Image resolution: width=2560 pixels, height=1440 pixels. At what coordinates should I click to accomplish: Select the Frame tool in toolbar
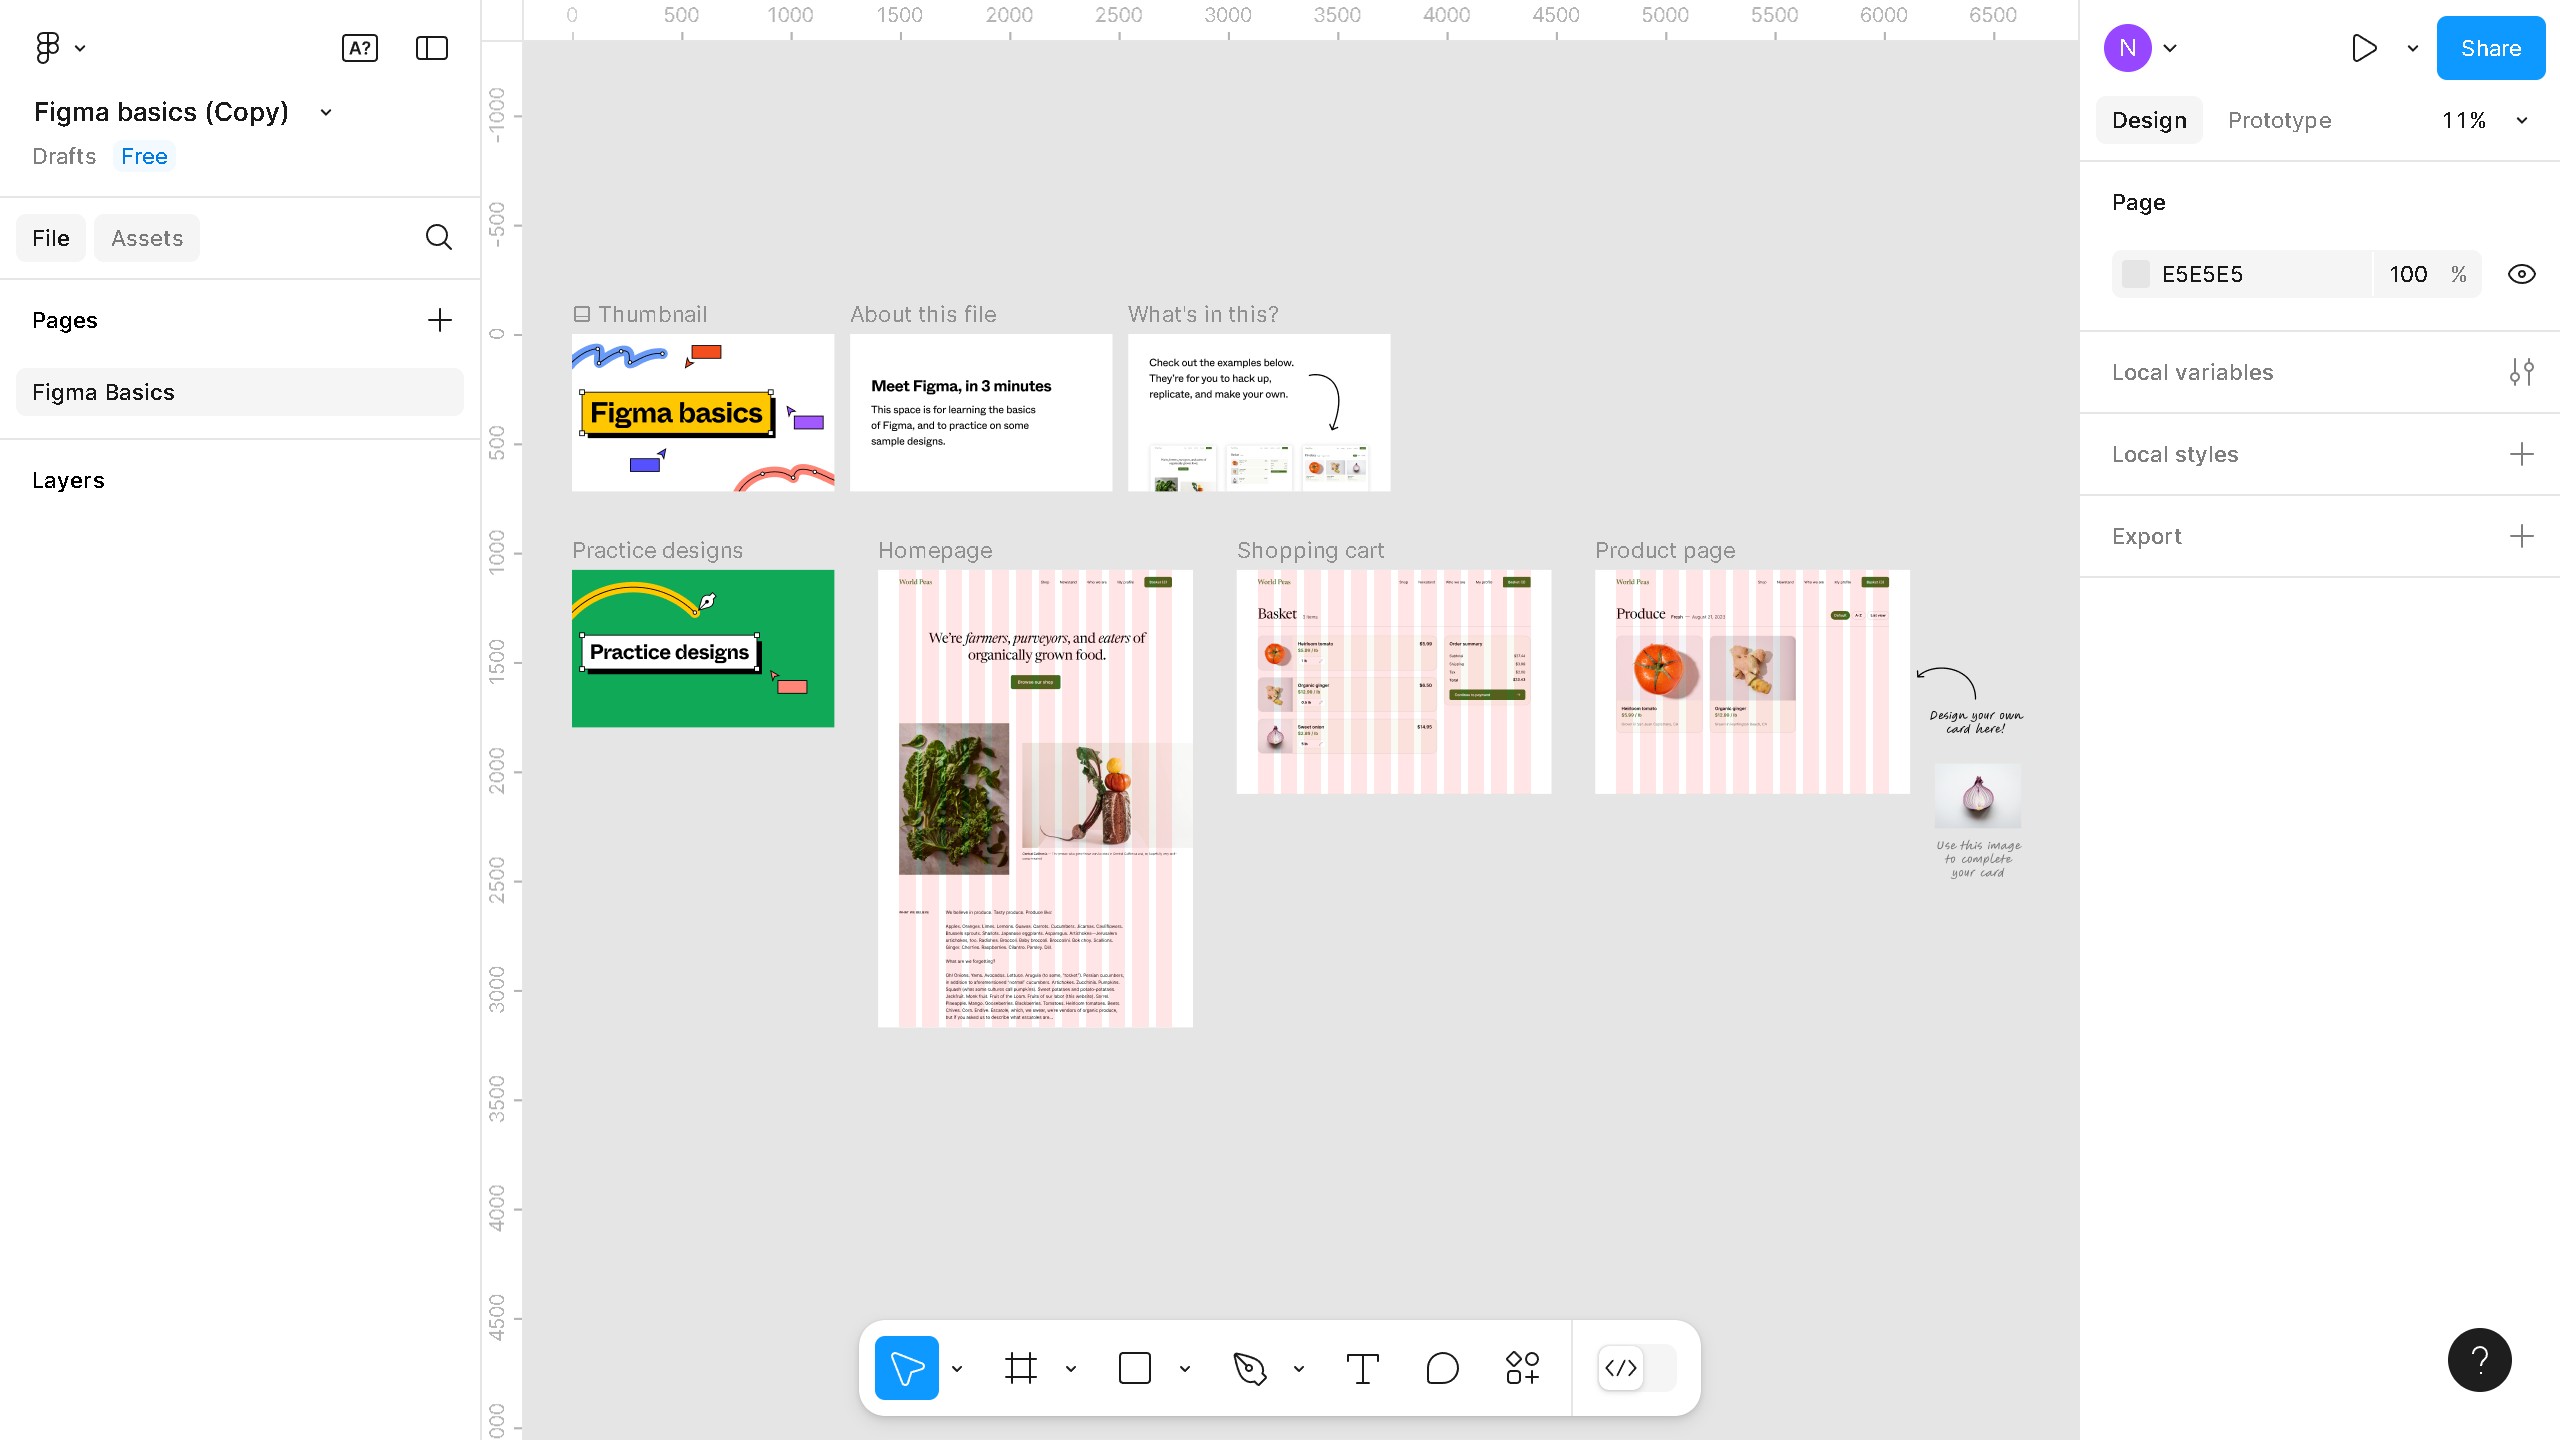1020,1368
